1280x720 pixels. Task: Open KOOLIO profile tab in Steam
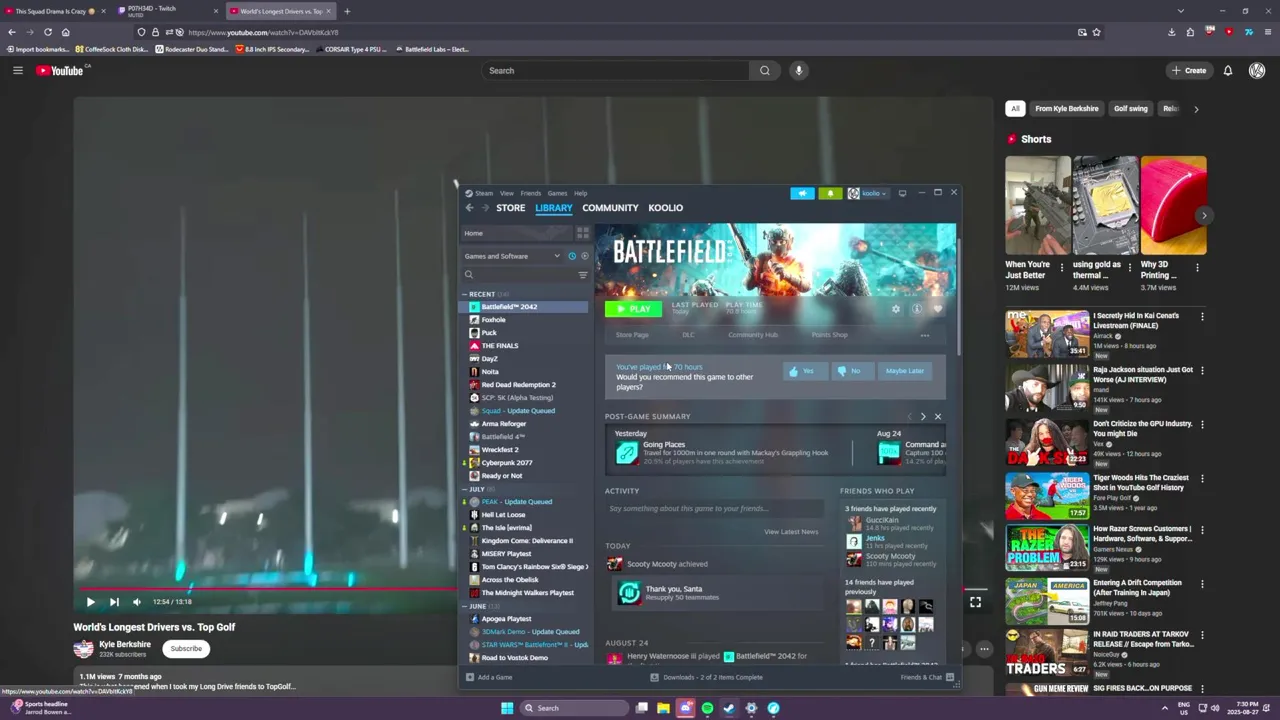point(666,208)
